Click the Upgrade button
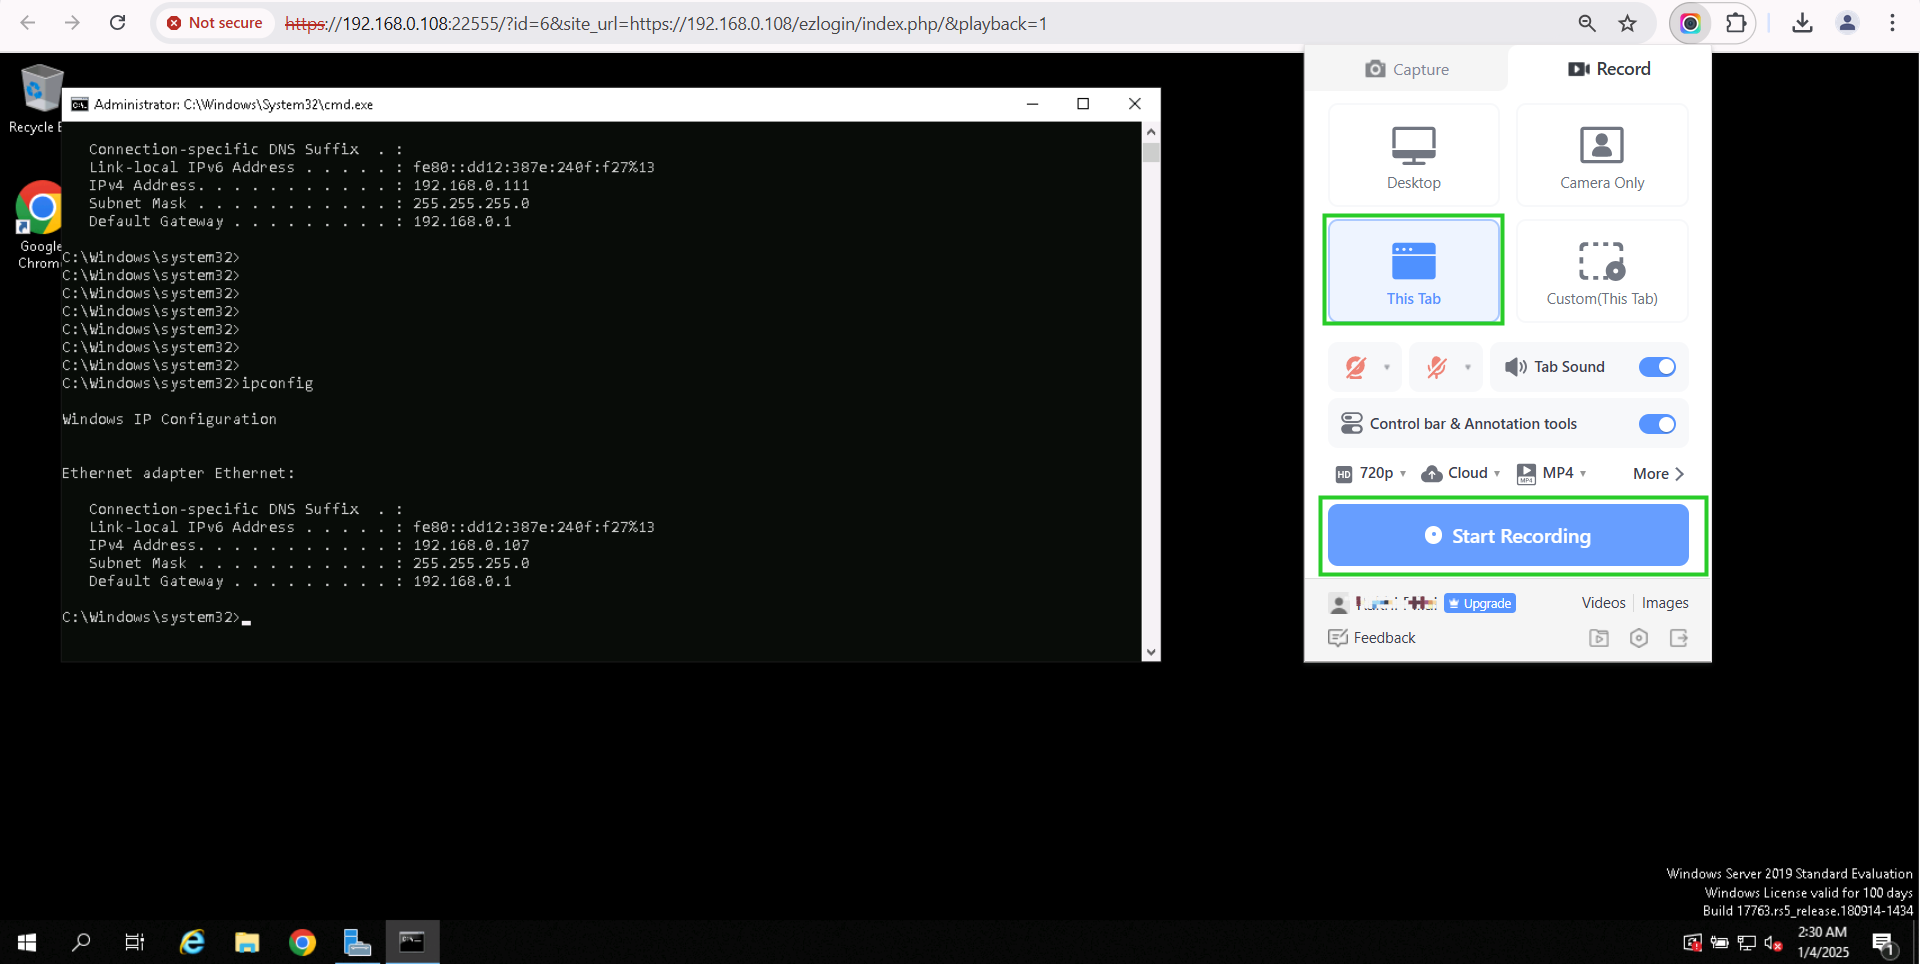 pos(1480,603)
